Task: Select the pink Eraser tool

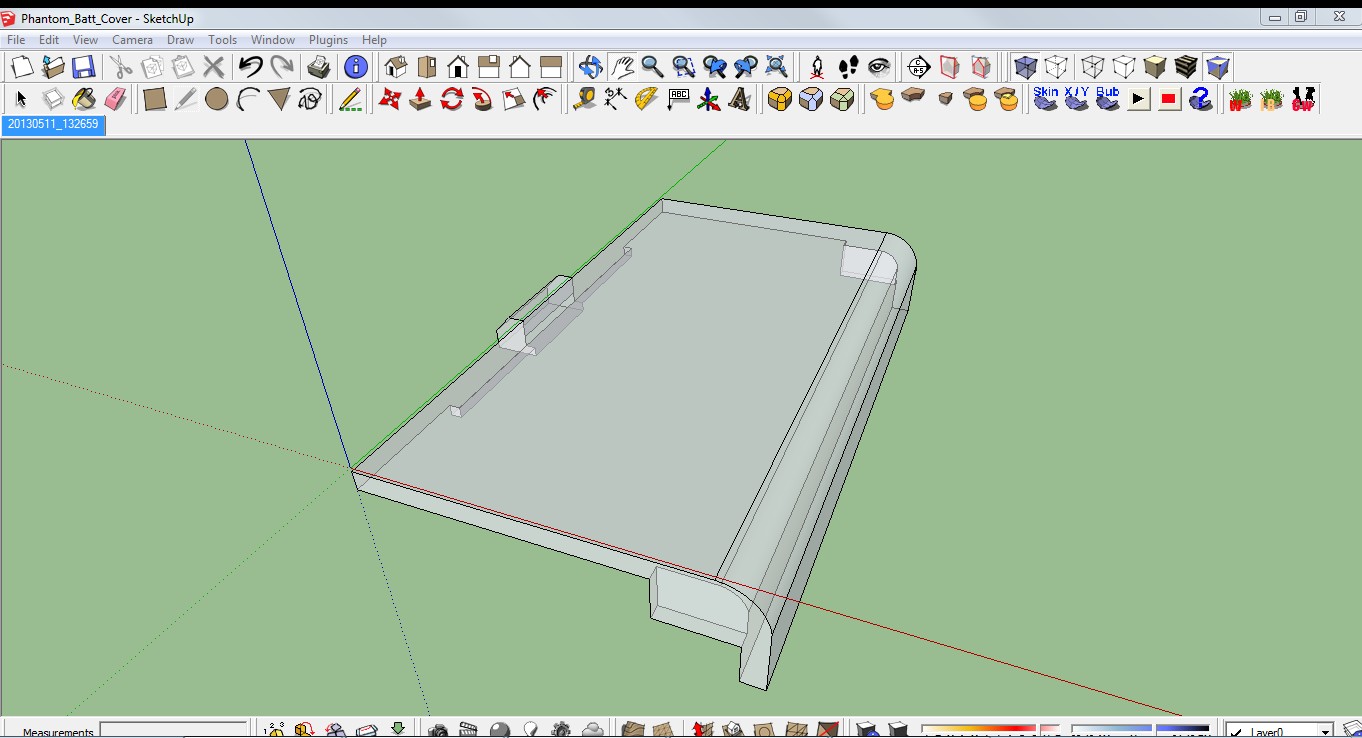Action: point(115,99)
